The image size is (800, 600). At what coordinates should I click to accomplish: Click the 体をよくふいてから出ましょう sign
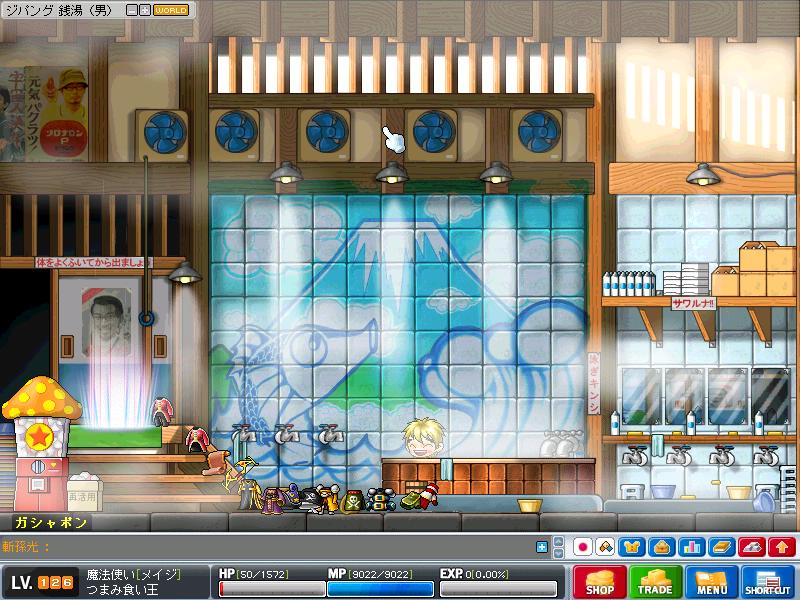(x=93, y=263)
